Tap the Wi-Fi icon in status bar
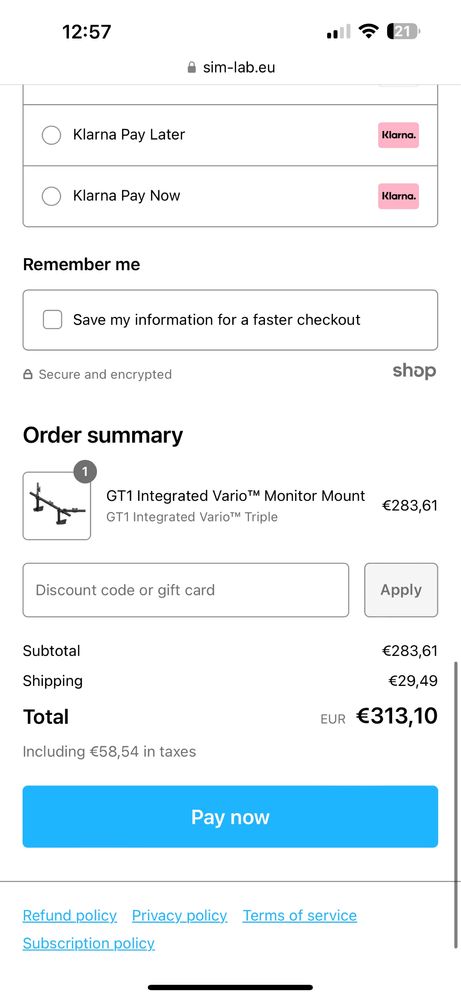 [x=368, y=31]
